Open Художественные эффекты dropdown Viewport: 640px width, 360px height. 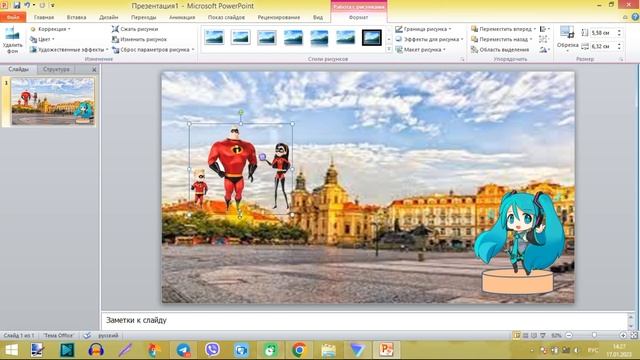click(69, 49)
